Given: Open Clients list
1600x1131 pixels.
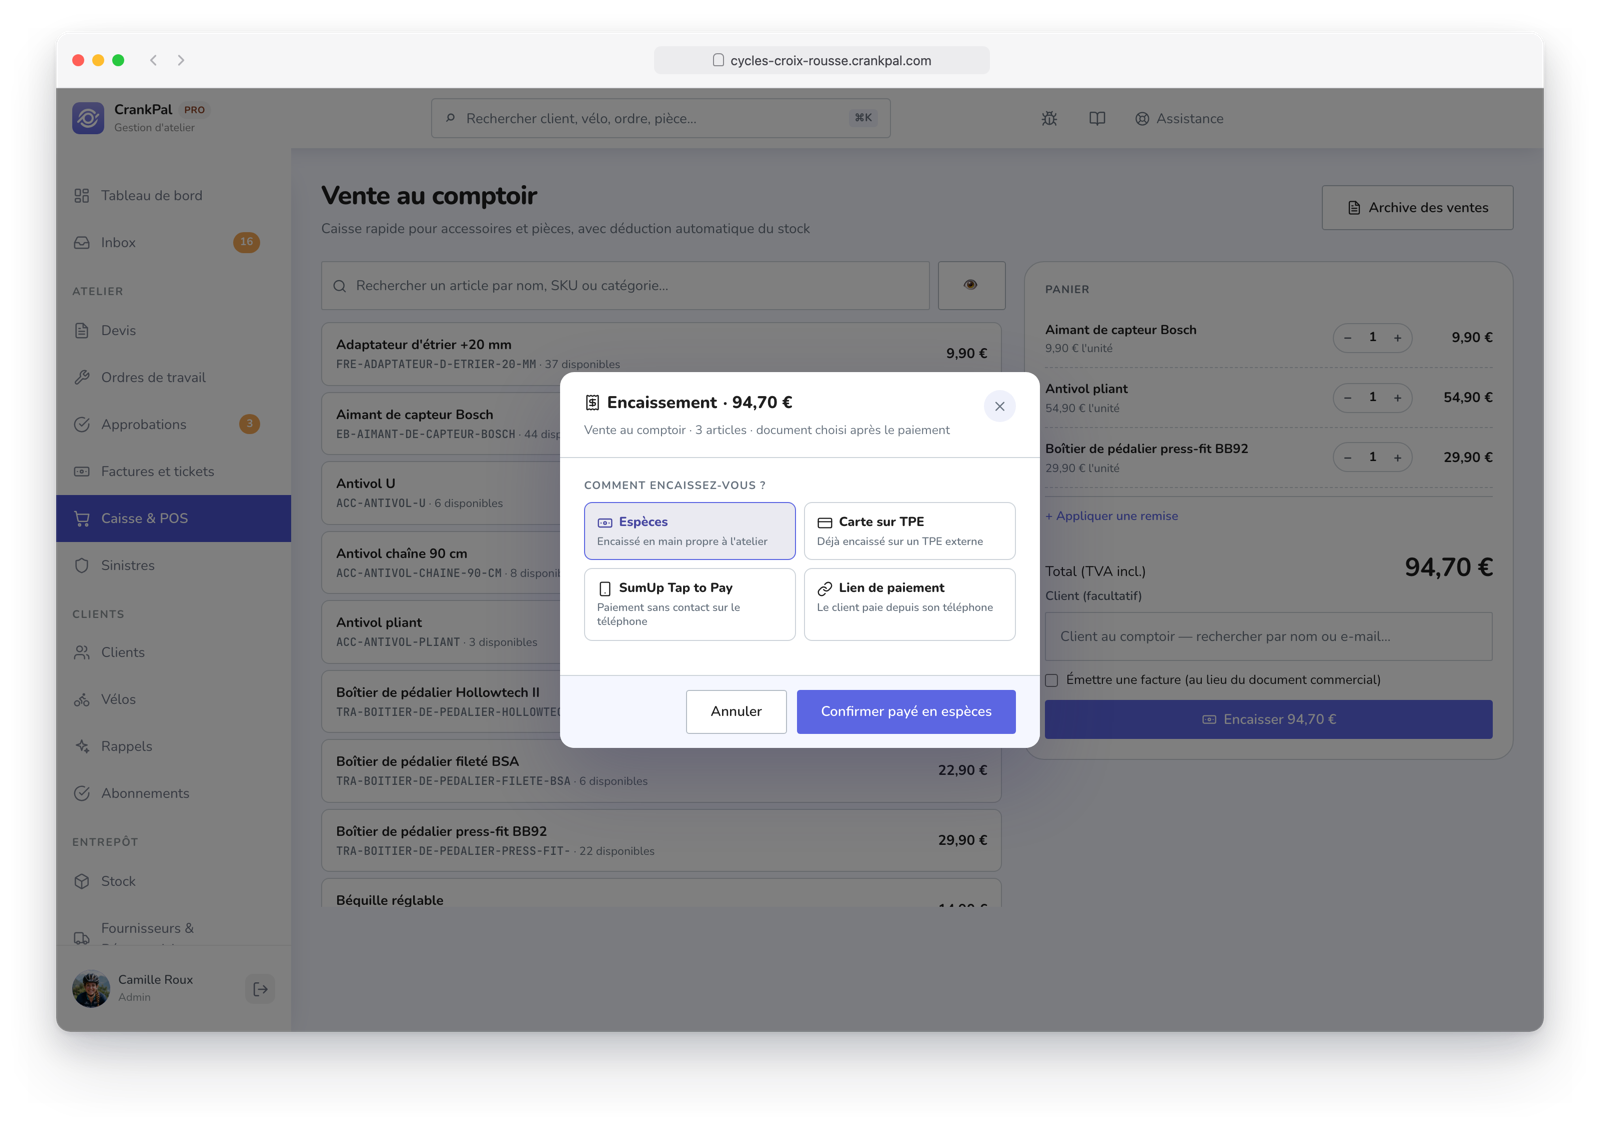Looking at the screenshot, I should coord(173,652).
